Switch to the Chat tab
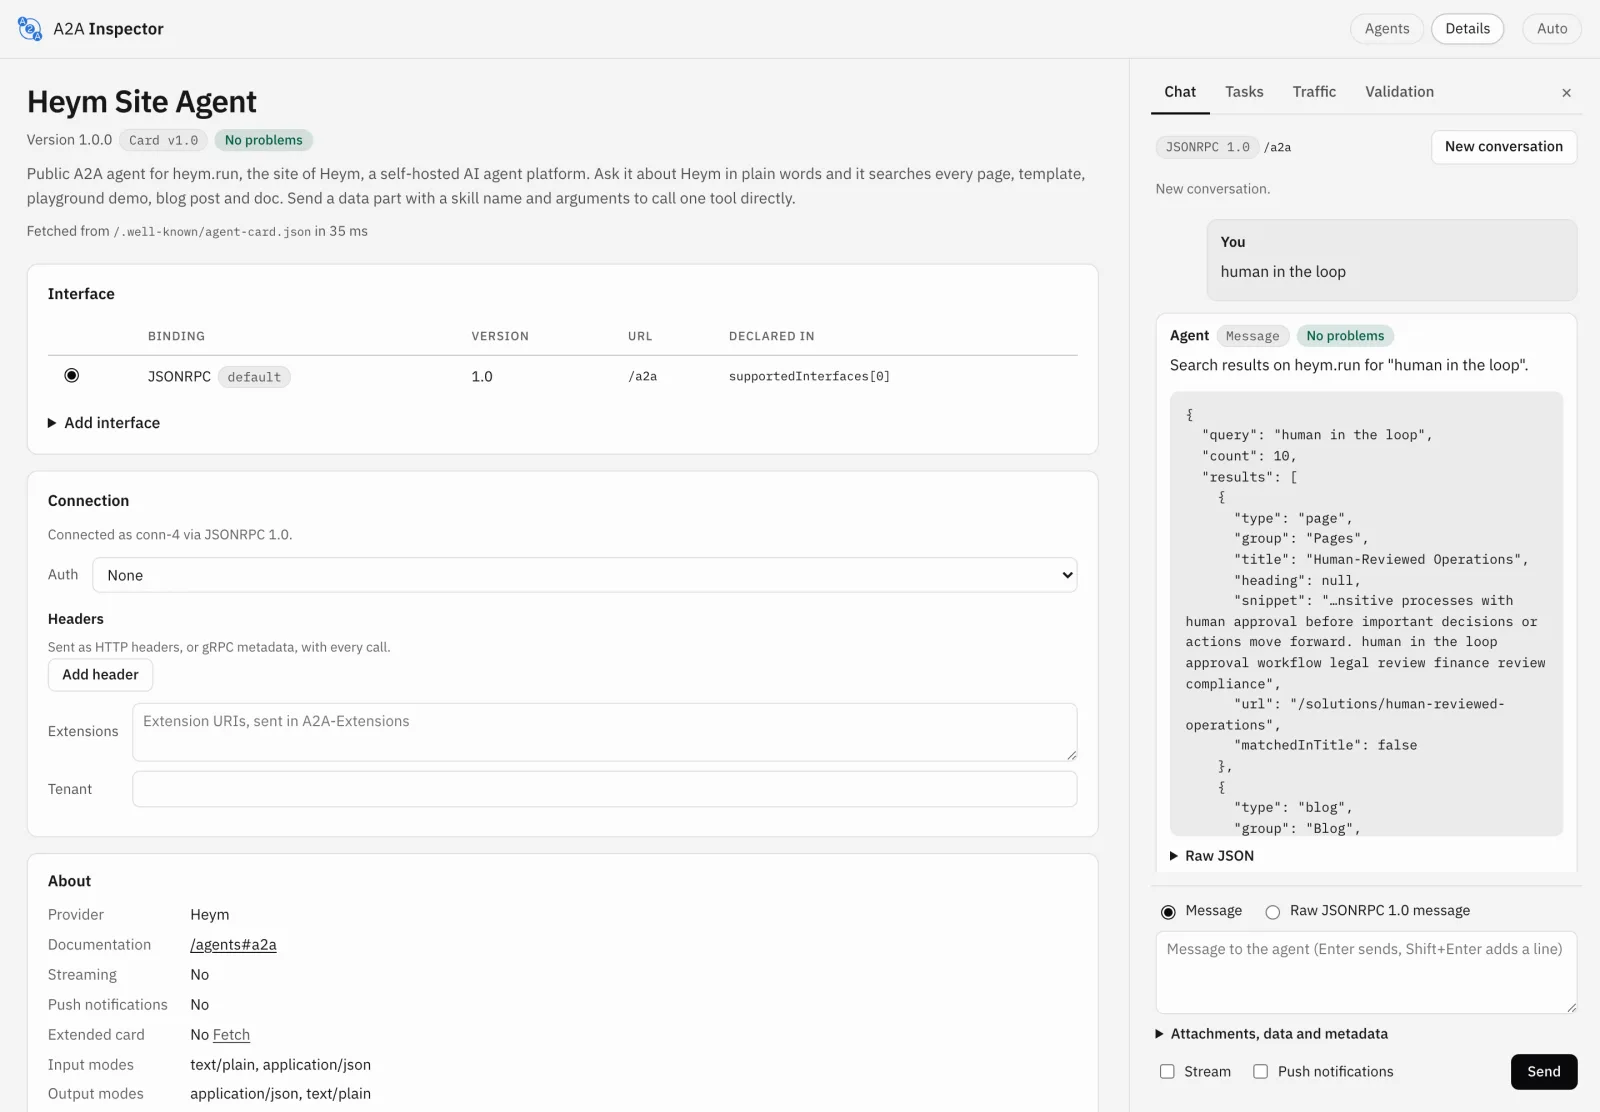Screen dimensions: 1600x1112 point(1180,92)
